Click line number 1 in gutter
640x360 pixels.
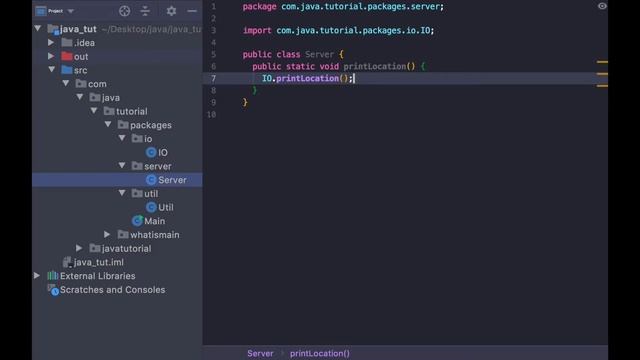pyautogui.click(x=213, y=6)
